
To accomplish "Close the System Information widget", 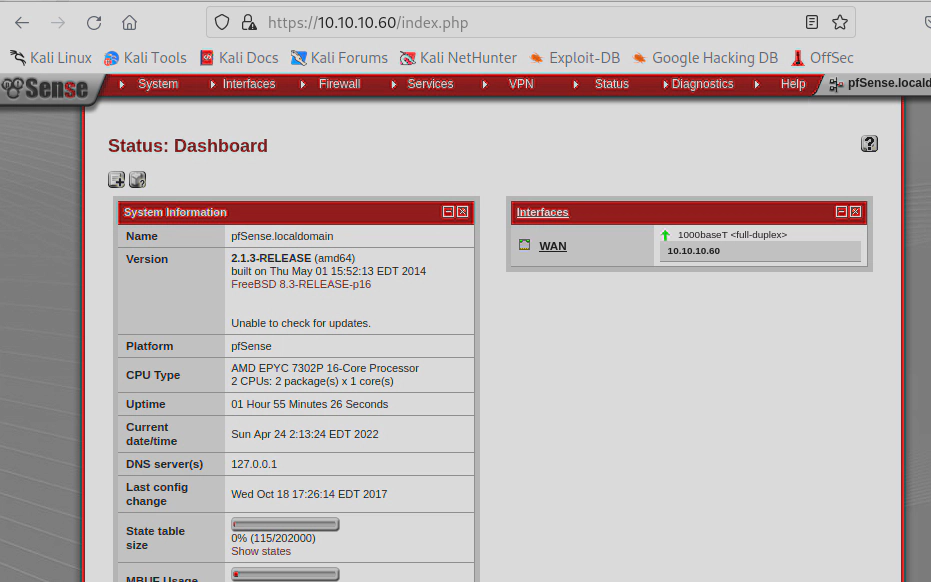I will pos(463,212).
